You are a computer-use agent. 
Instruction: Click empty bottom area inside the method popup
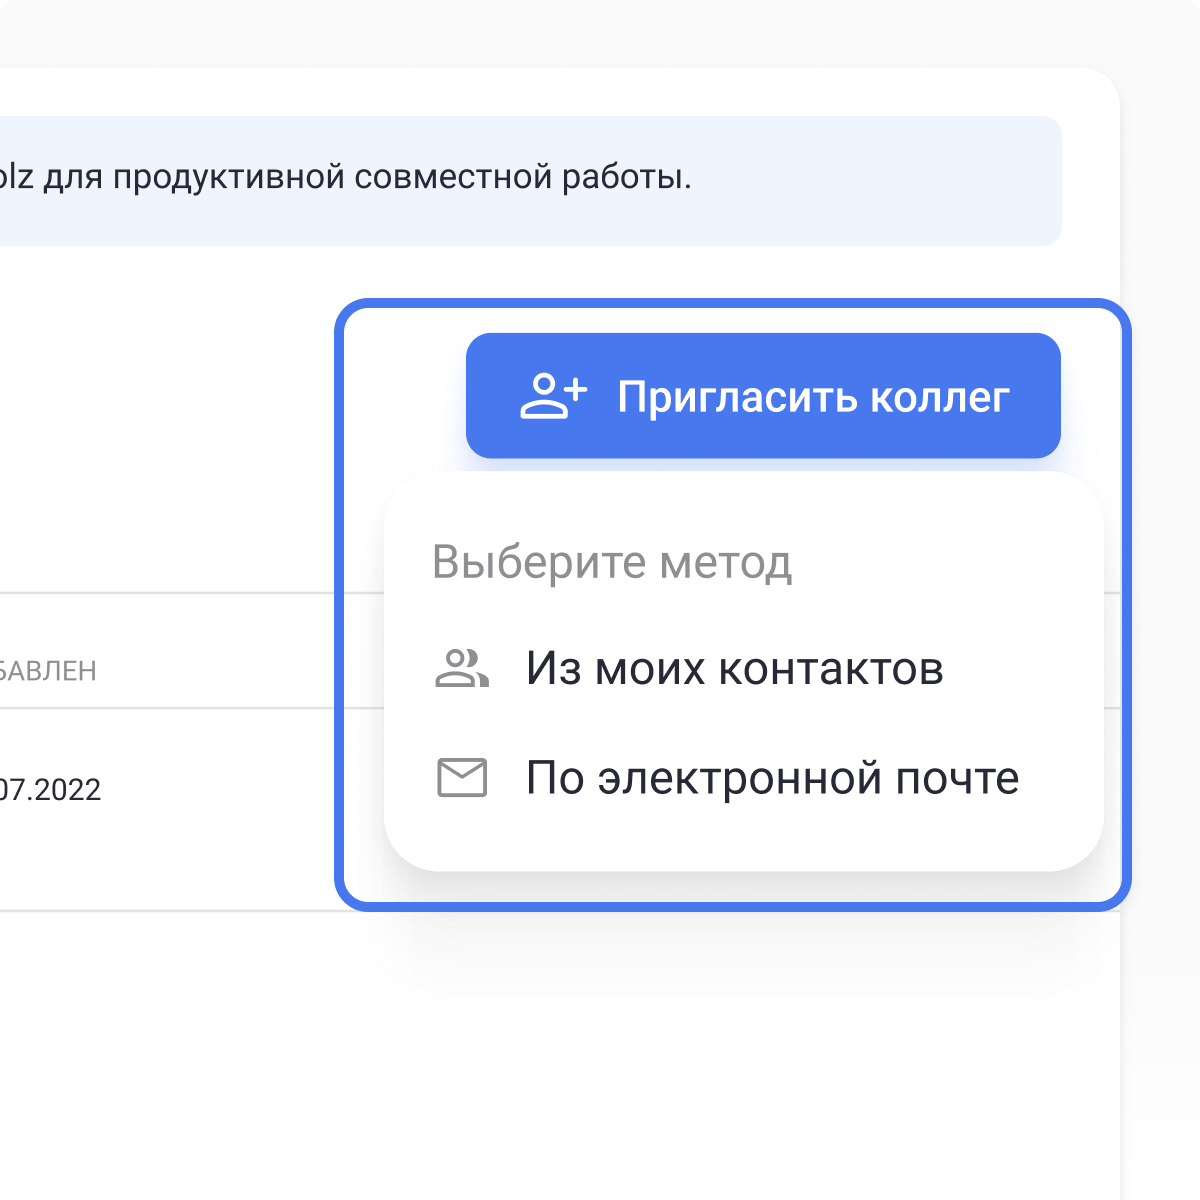(743, 838)
